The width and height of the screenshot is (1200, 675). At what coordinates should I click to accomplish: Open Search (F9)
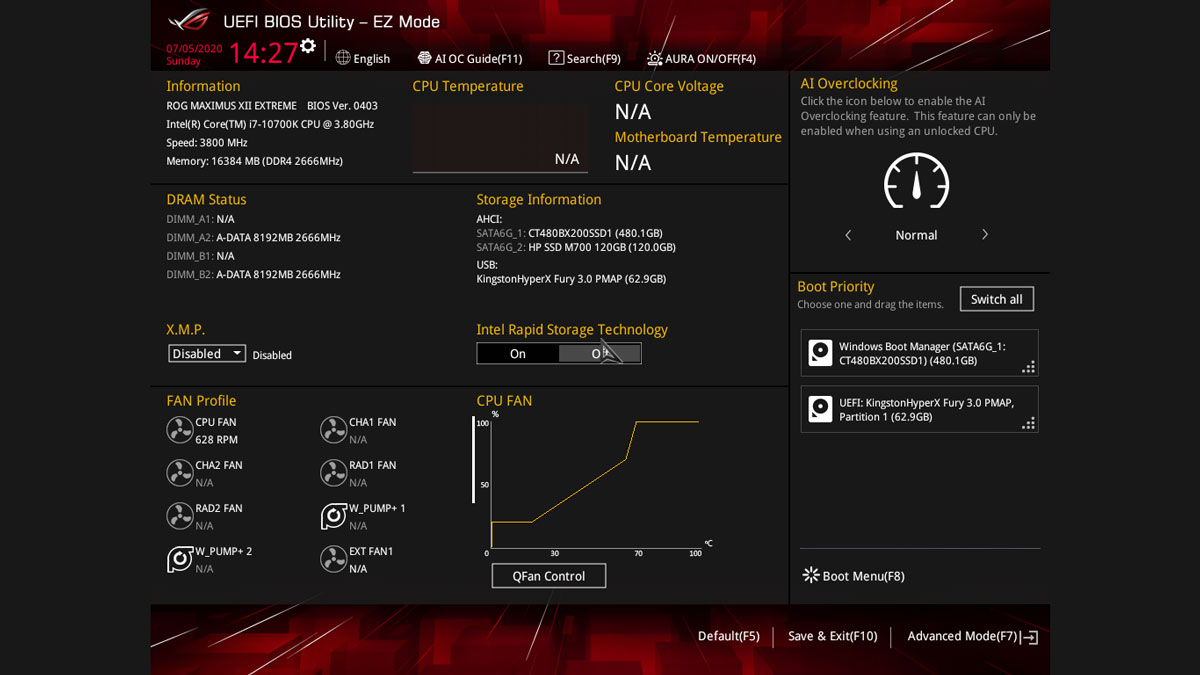point(585,58)
